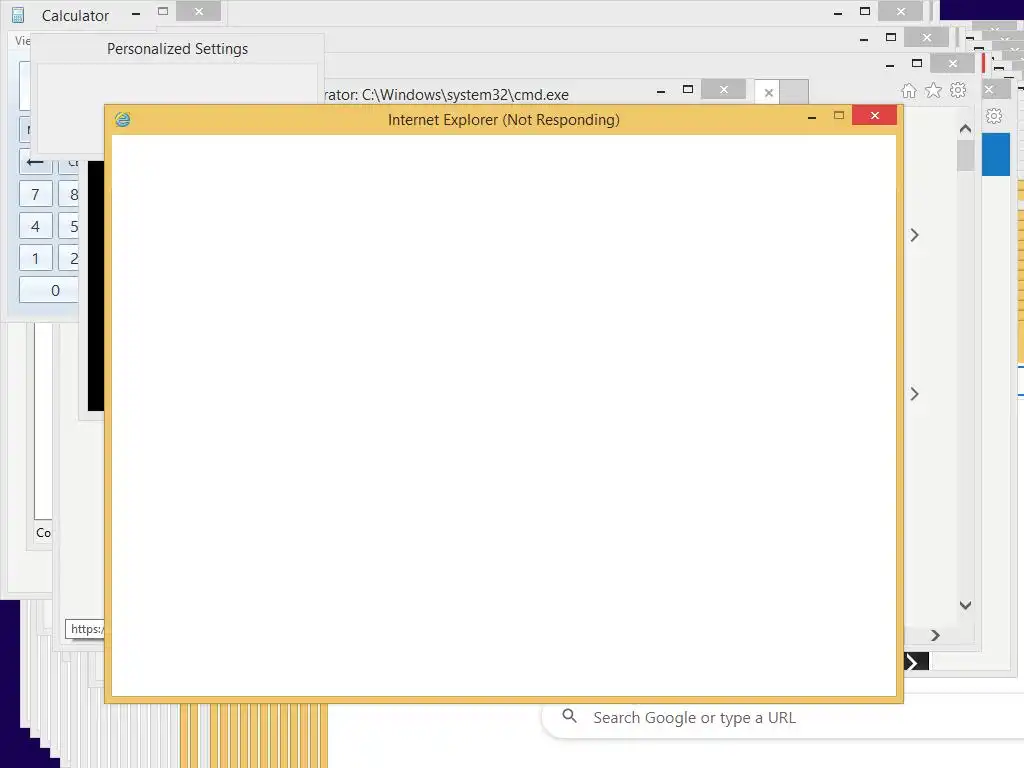Image resolution: width=1024 pixels, height=768 pixels.
Task: Click the 0 key in Calculator
Action: tap(50, 290)
